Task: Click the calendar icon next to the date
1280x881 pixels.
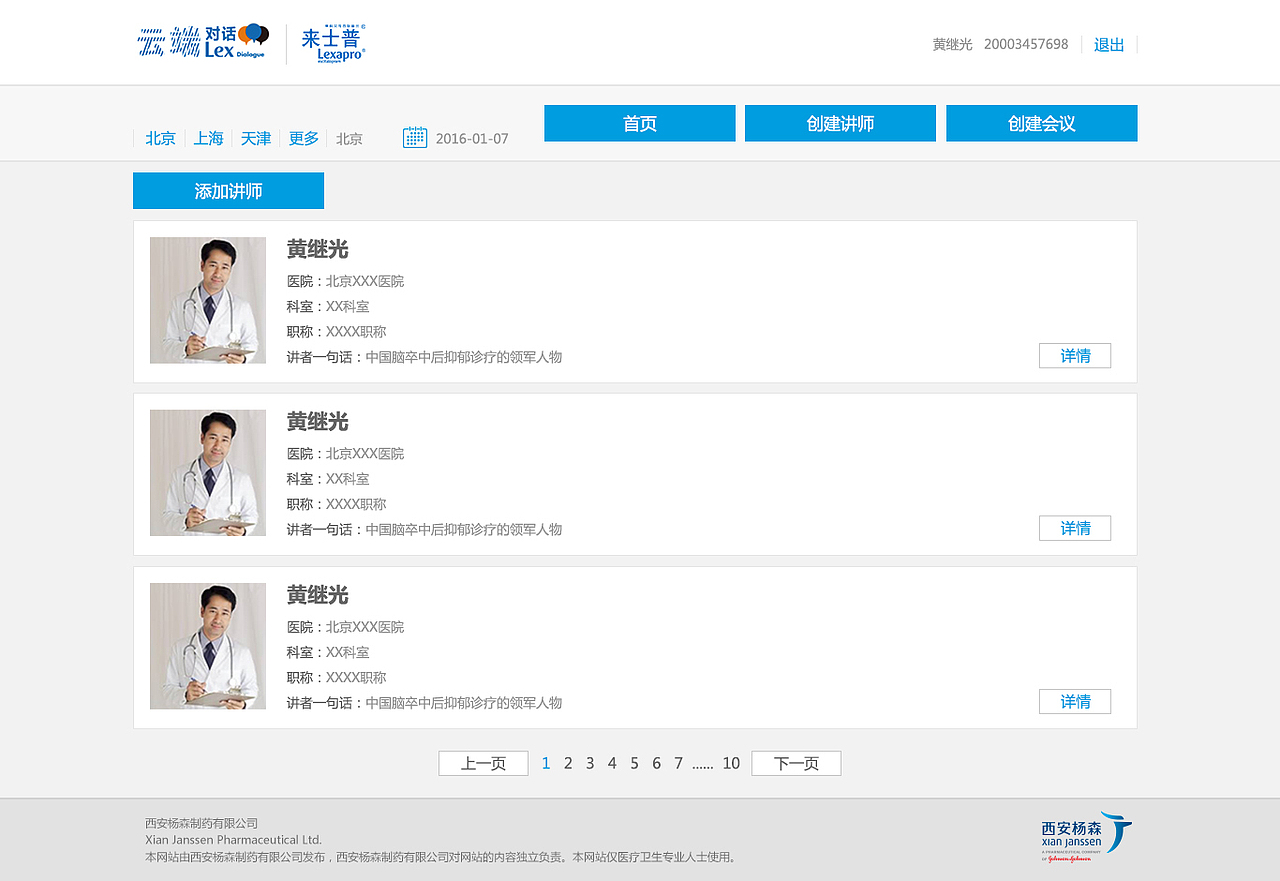Action: (x=414, y=137)
